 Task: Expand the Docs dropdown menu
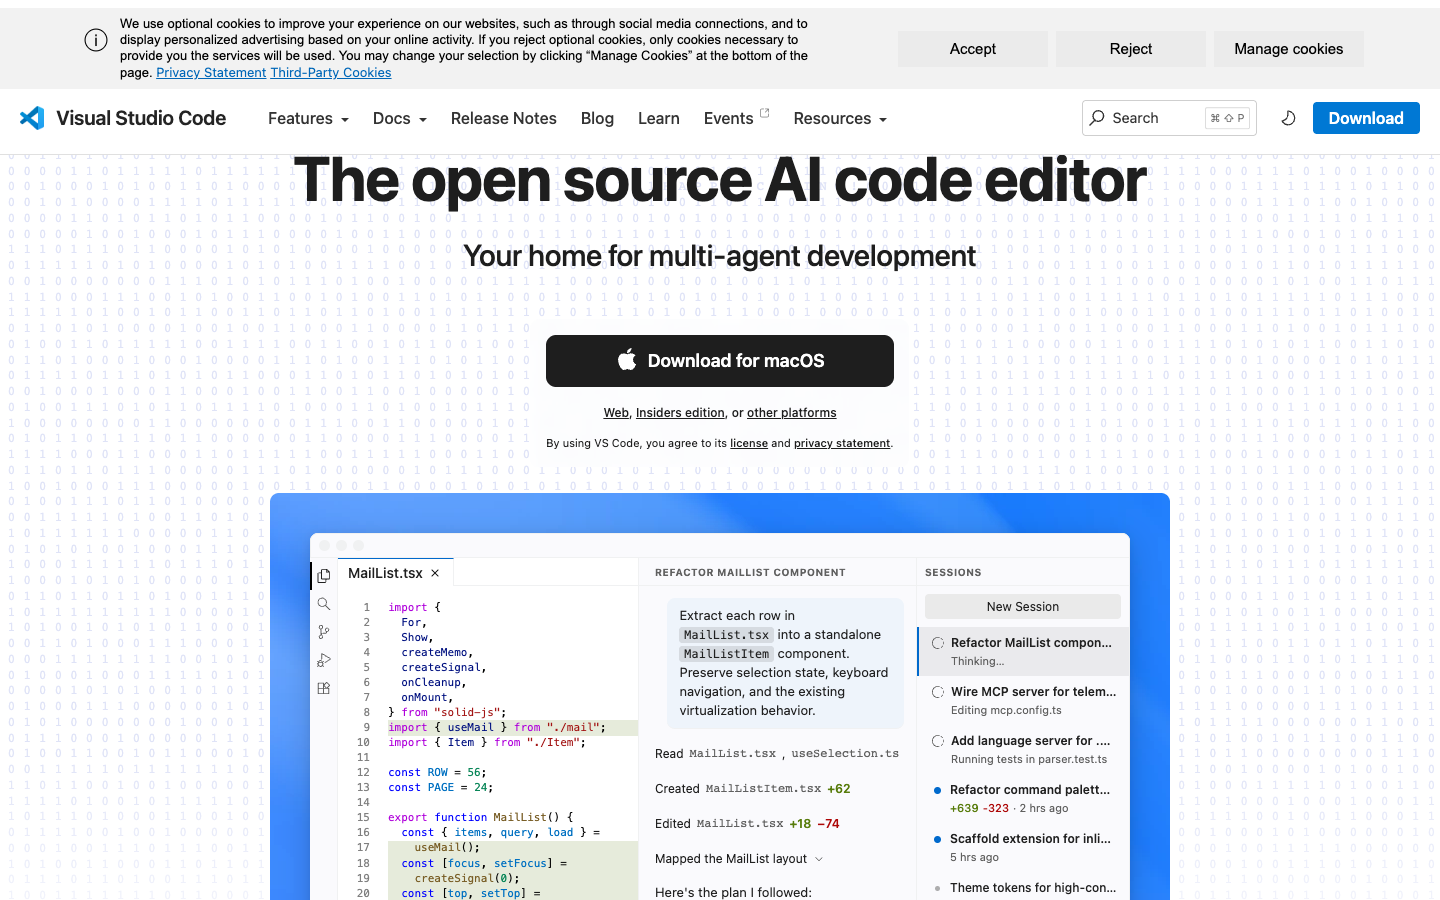coord(400,118)
